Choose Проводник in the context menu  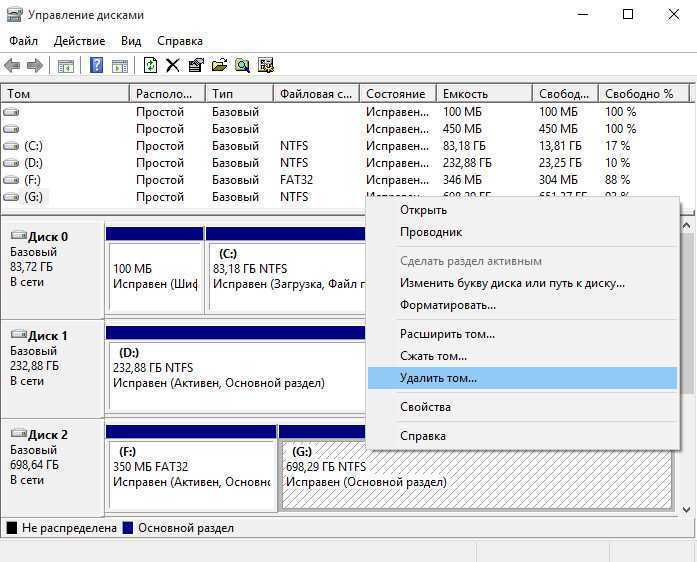tap(522, 232)
